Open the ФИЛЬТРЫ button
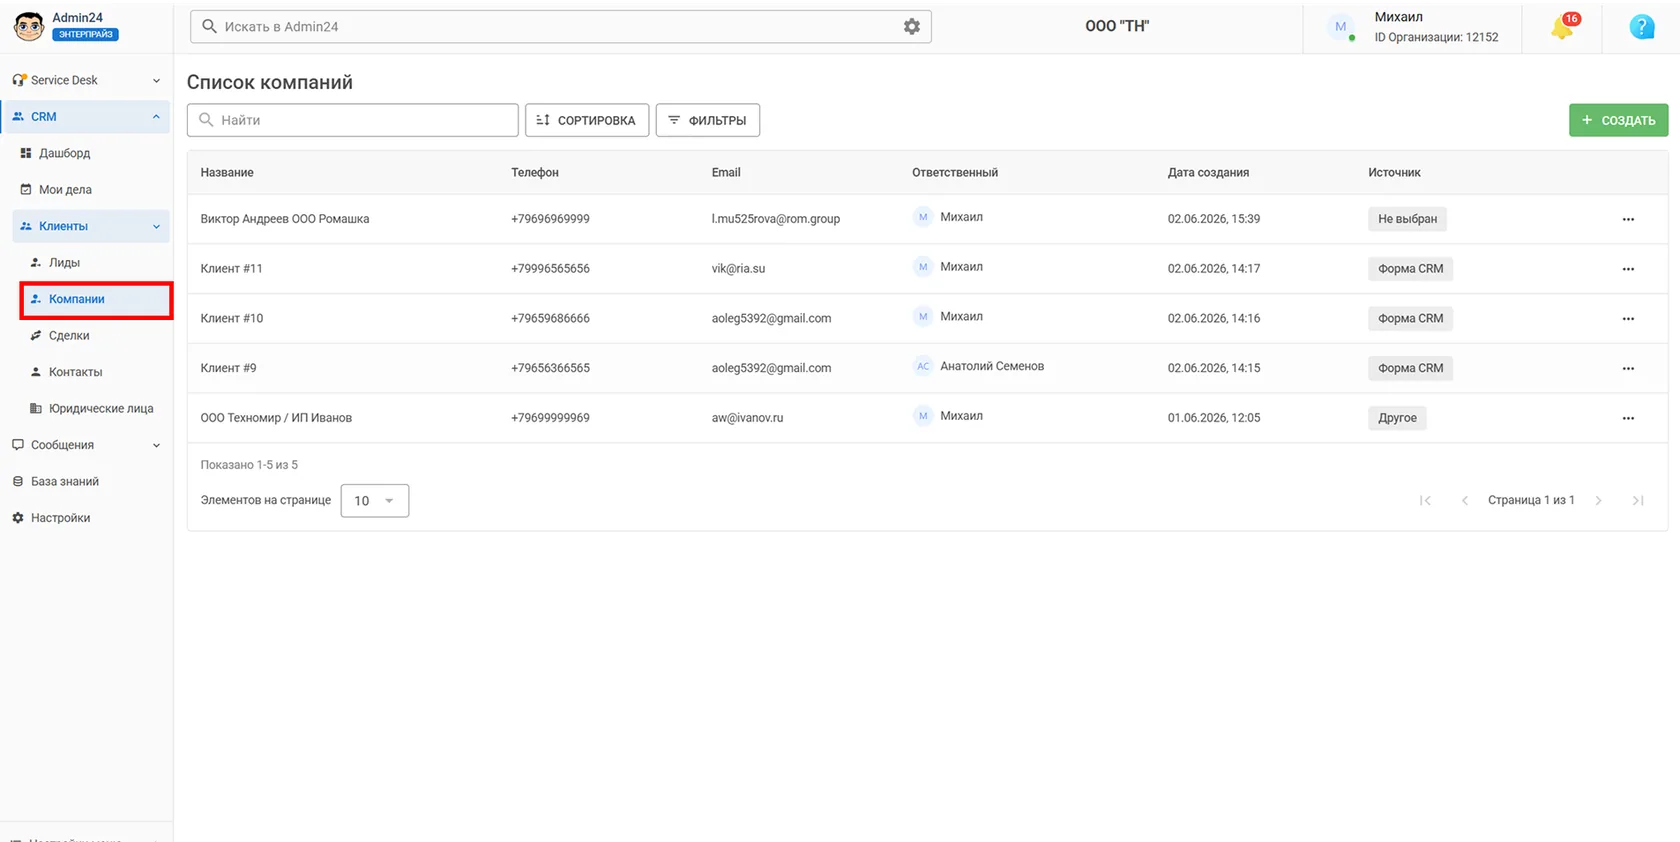This screenshot has height=842, width=1680. tap(707, 120)
